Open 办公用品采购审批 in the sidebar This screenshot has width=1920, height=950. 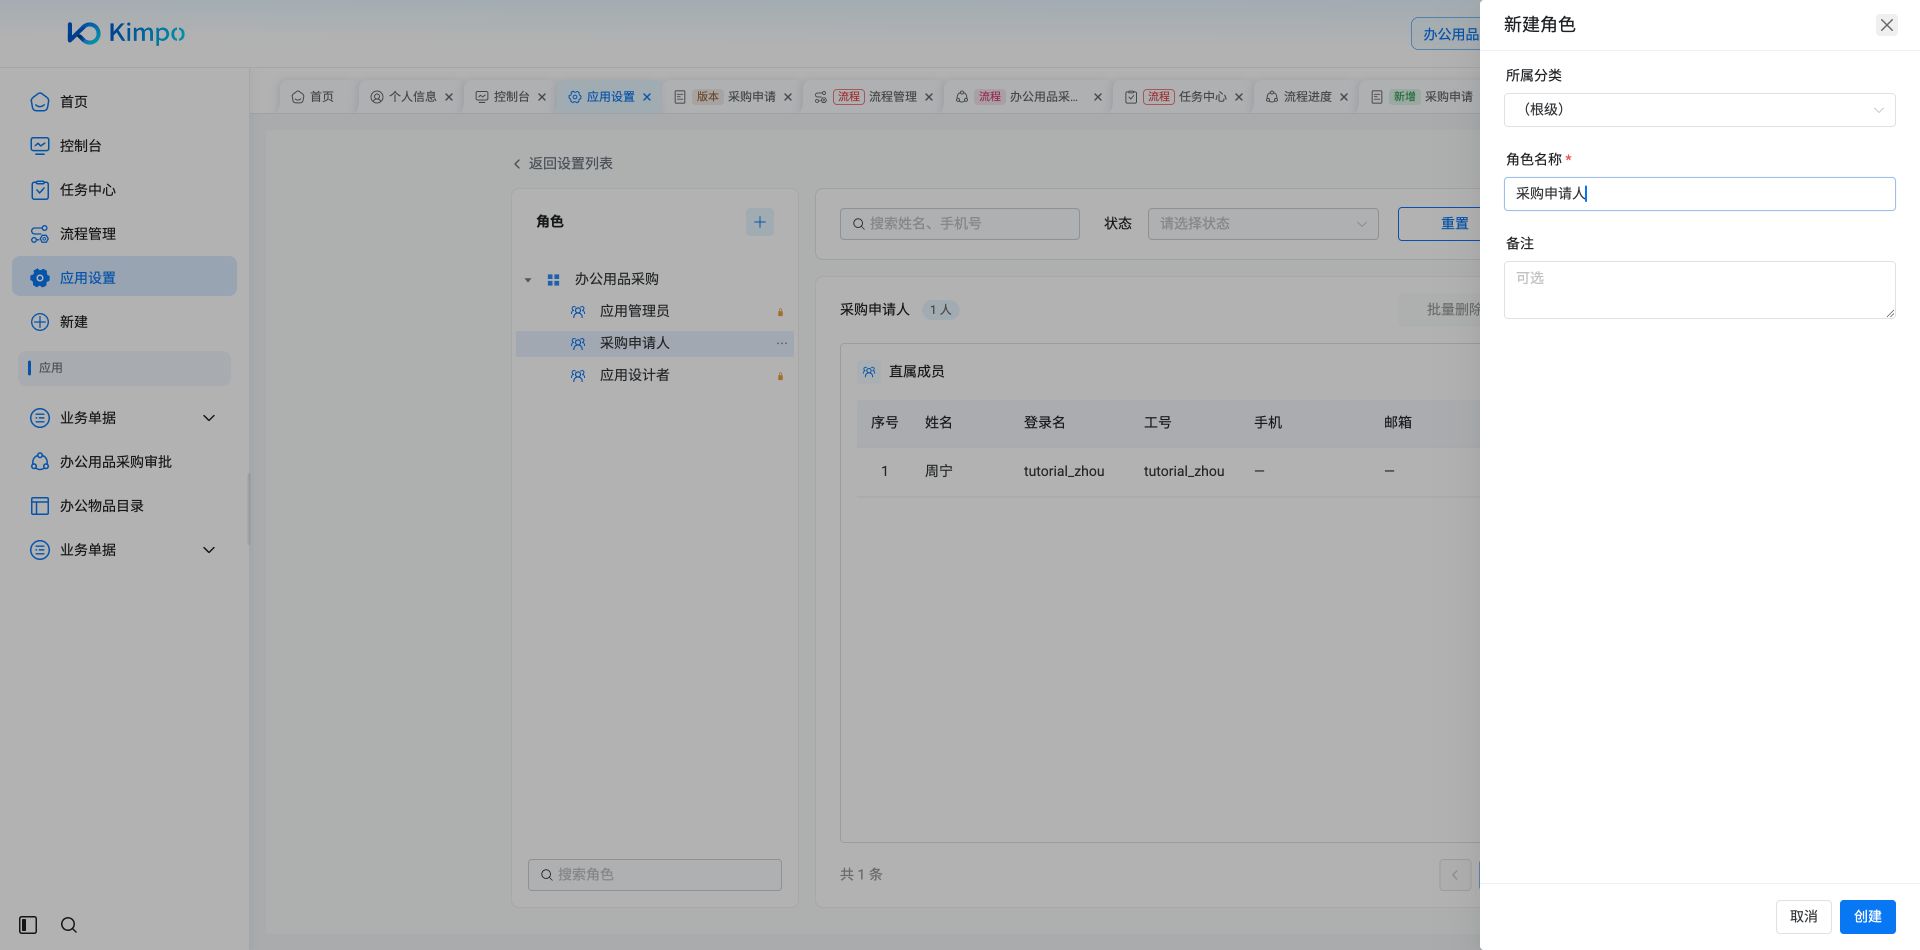coord(124,462)
